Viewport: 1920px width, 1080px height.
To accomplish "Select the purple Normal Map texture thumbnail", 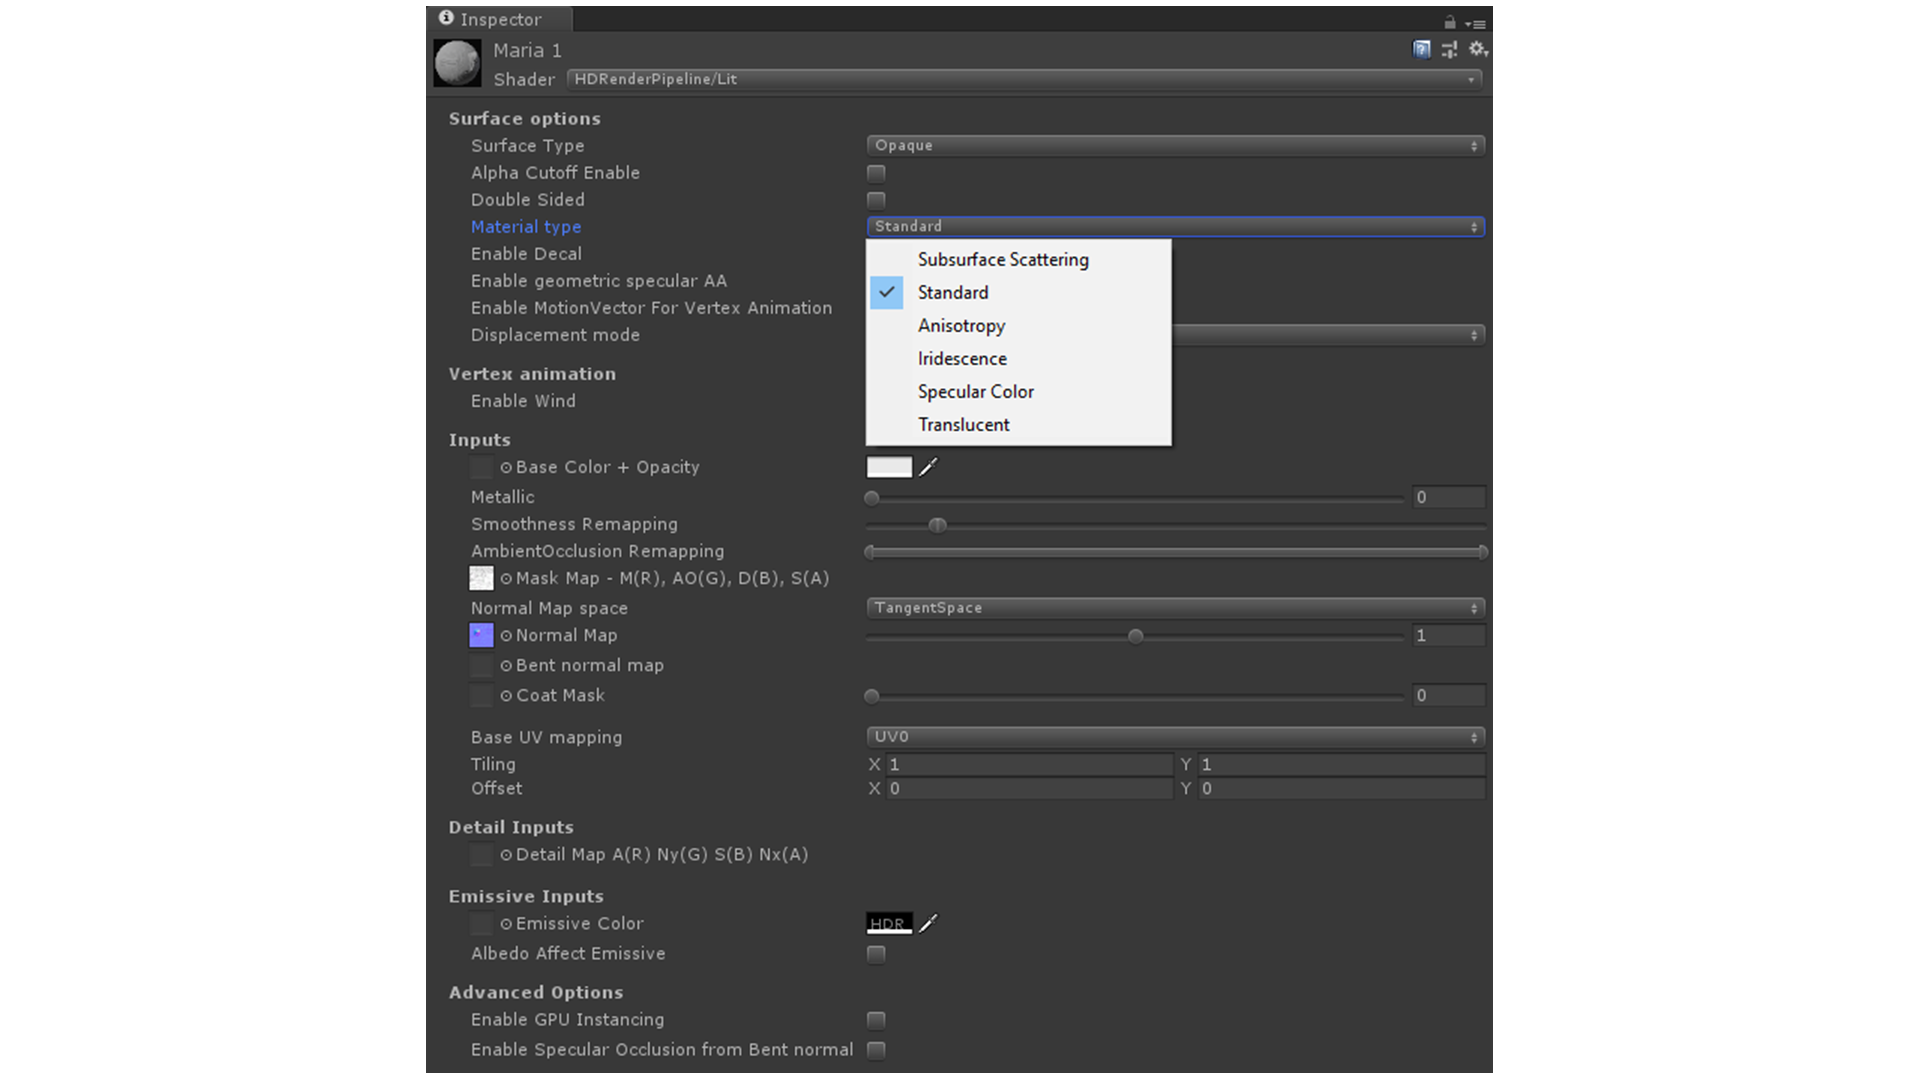I will [x=481, y=635].
